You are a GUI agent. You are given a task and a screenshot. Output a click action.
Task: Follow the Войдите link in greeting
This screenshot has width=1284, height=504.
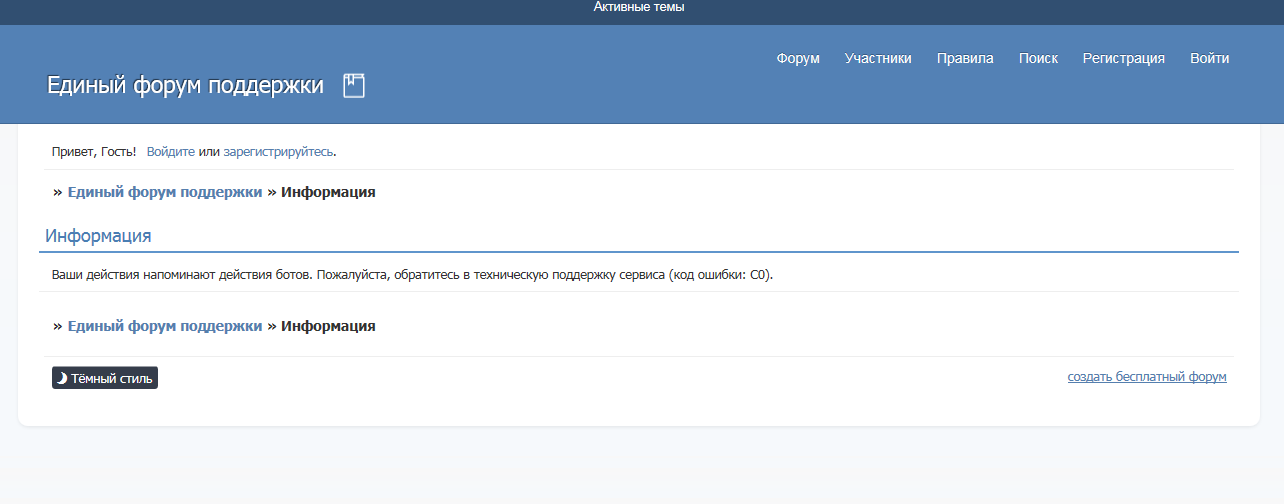(171, 152)
